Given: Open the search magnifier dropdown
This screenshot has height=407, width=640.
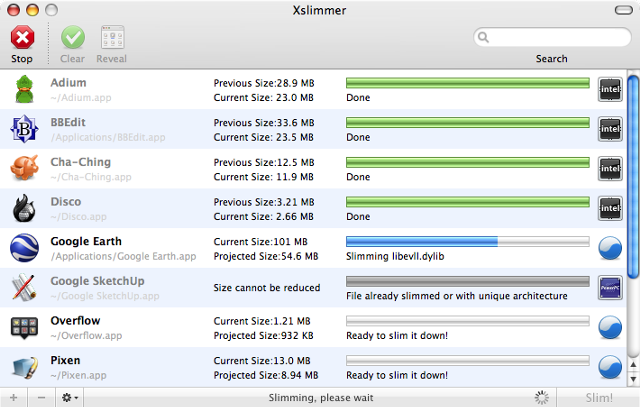Looking at the screenshot, I should click(486, 38).
